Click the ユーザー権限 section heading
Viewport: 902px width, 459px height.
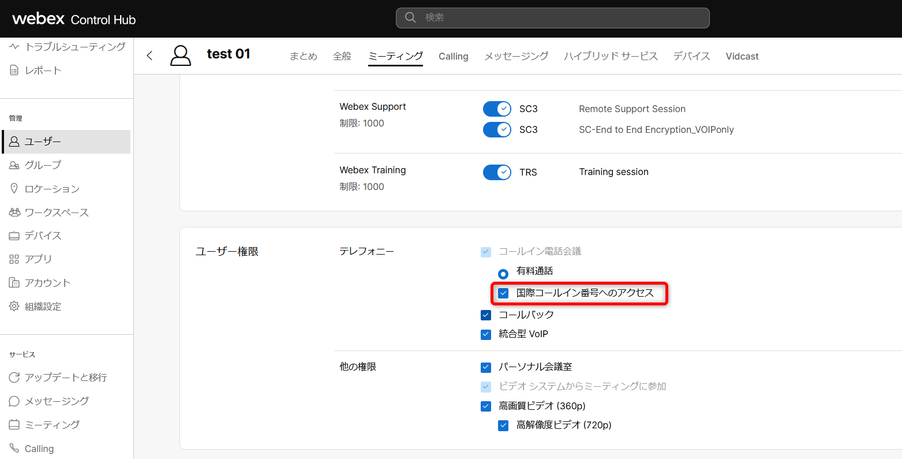pos(227,252)
